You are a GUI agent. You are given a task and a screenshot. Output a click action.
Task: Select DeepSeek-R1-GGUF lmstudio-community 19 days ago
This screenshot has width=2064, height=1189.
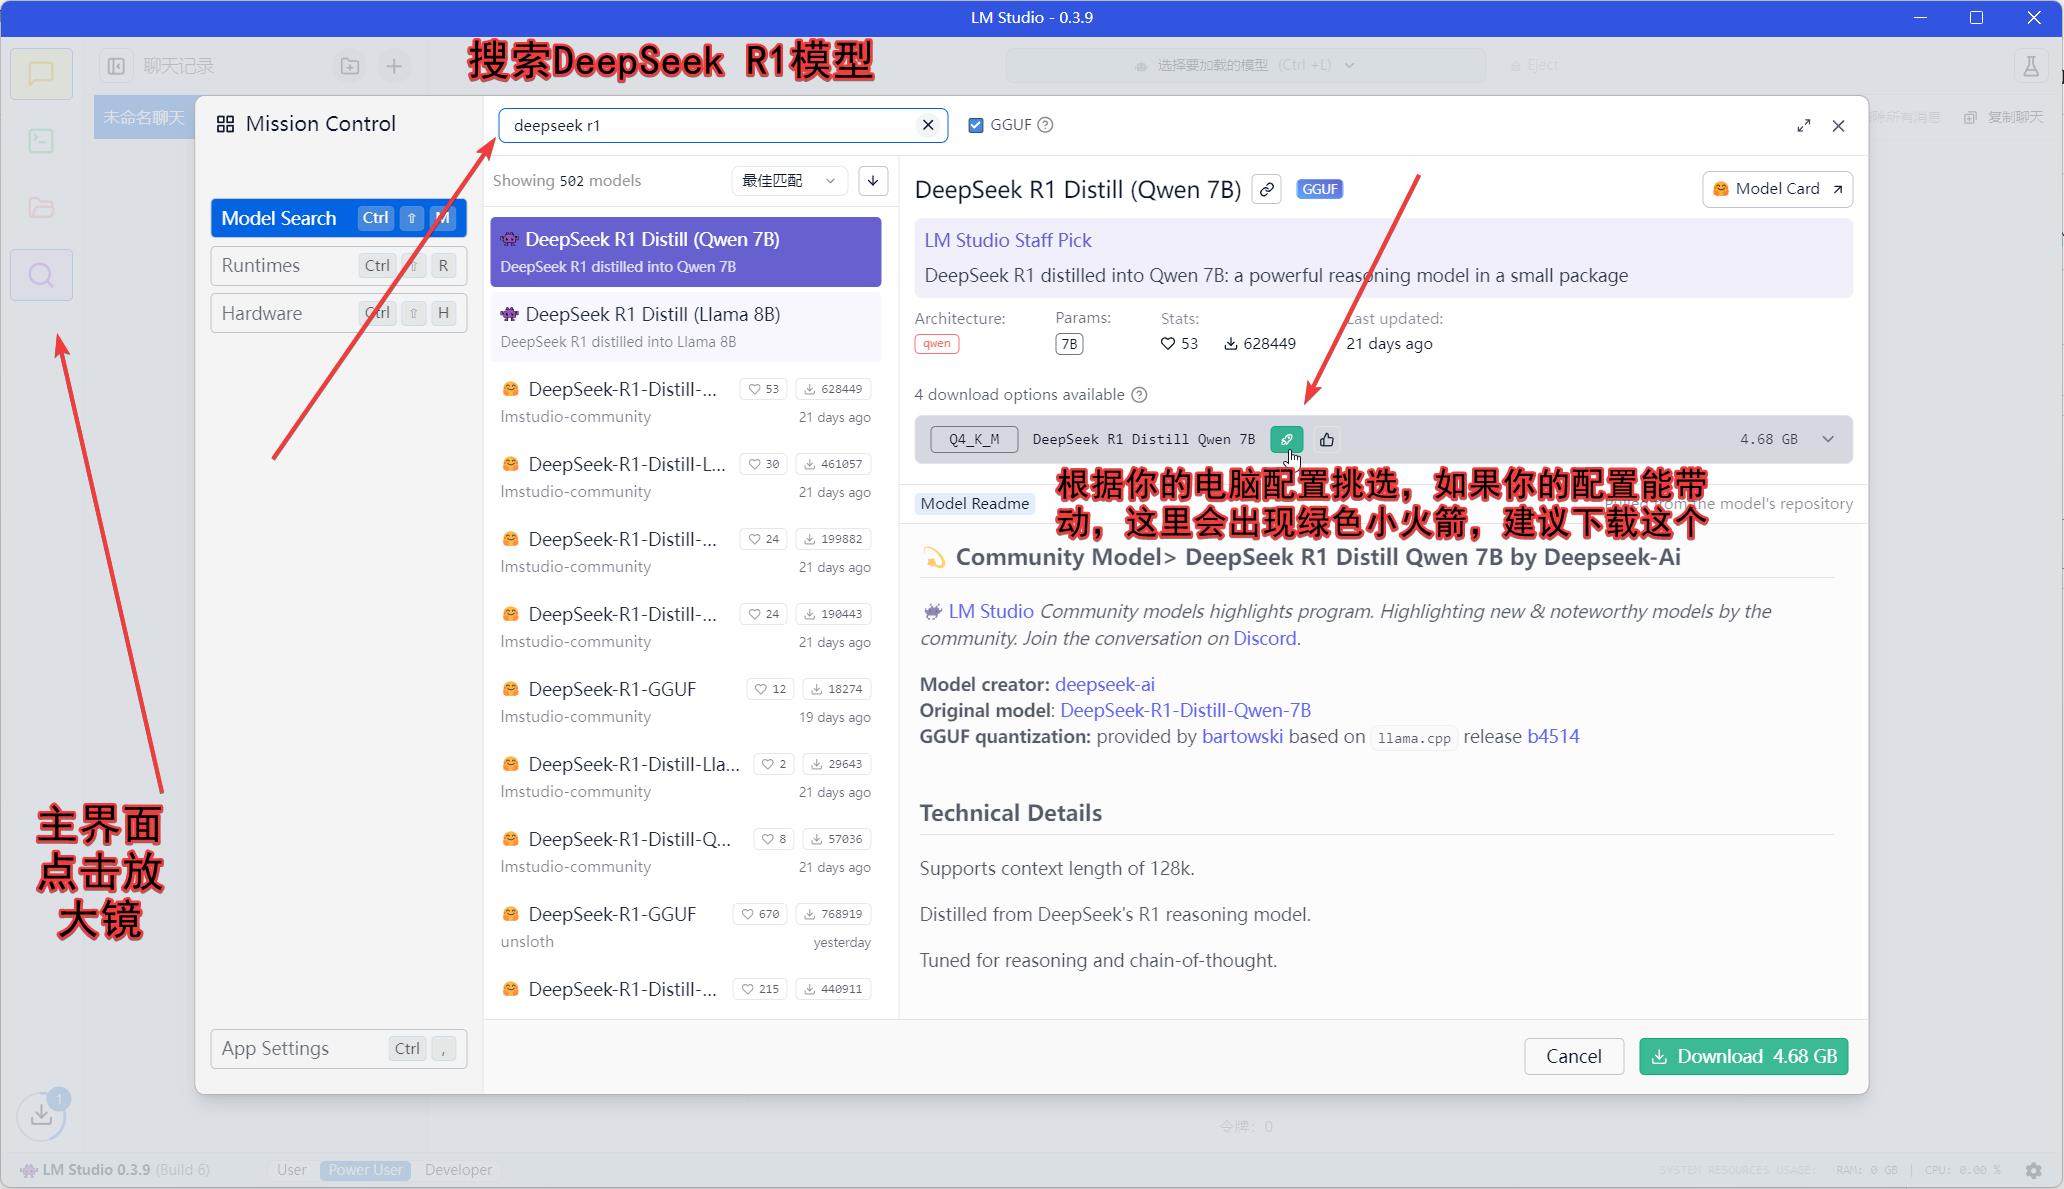pos(685,702)
